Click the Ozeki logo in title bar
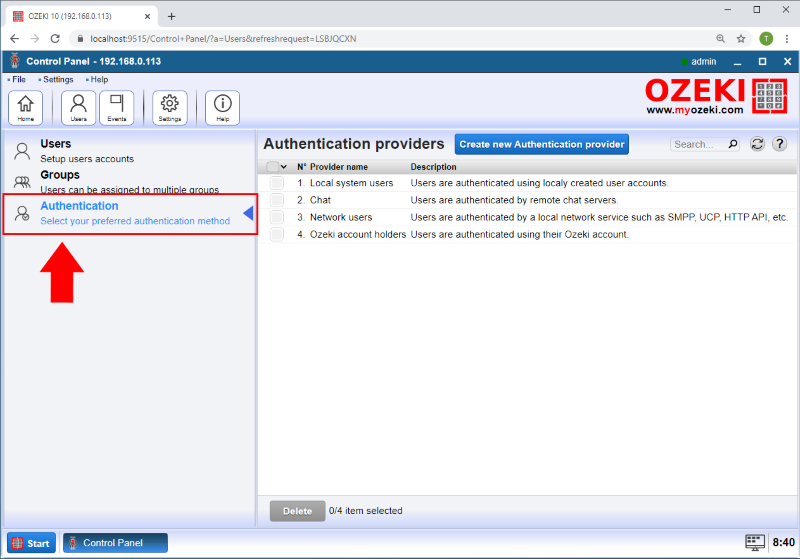Viewport: 800px width, 559px height. (15, 61)
